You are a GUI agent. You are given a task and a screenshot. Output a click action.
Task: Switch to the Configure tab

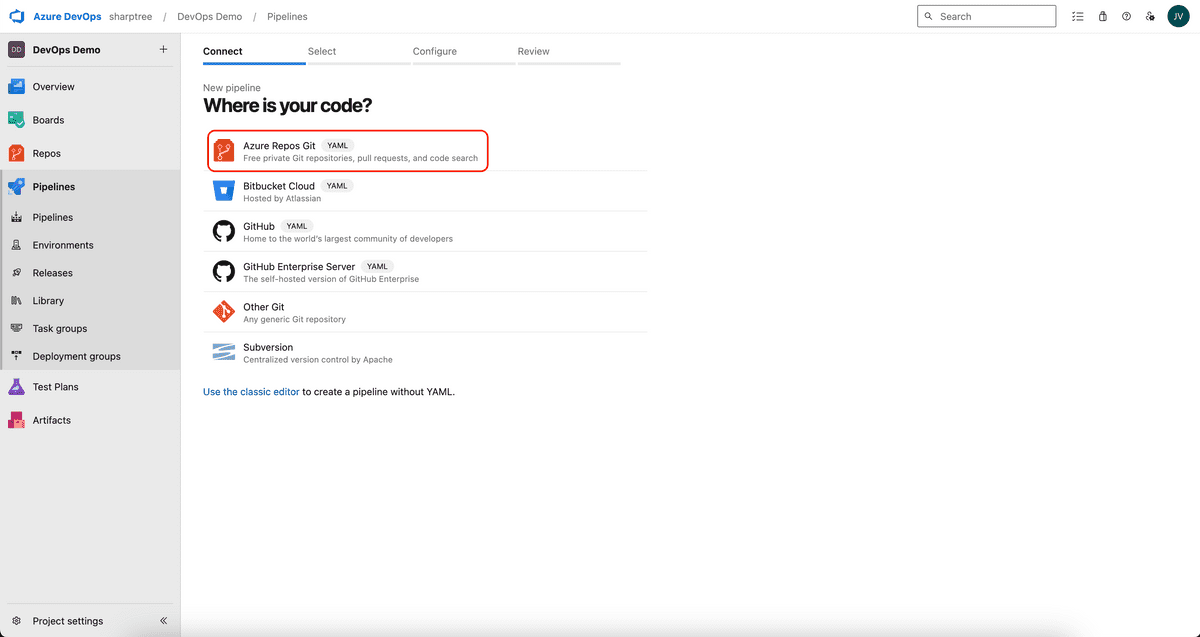tap(434, 51)
